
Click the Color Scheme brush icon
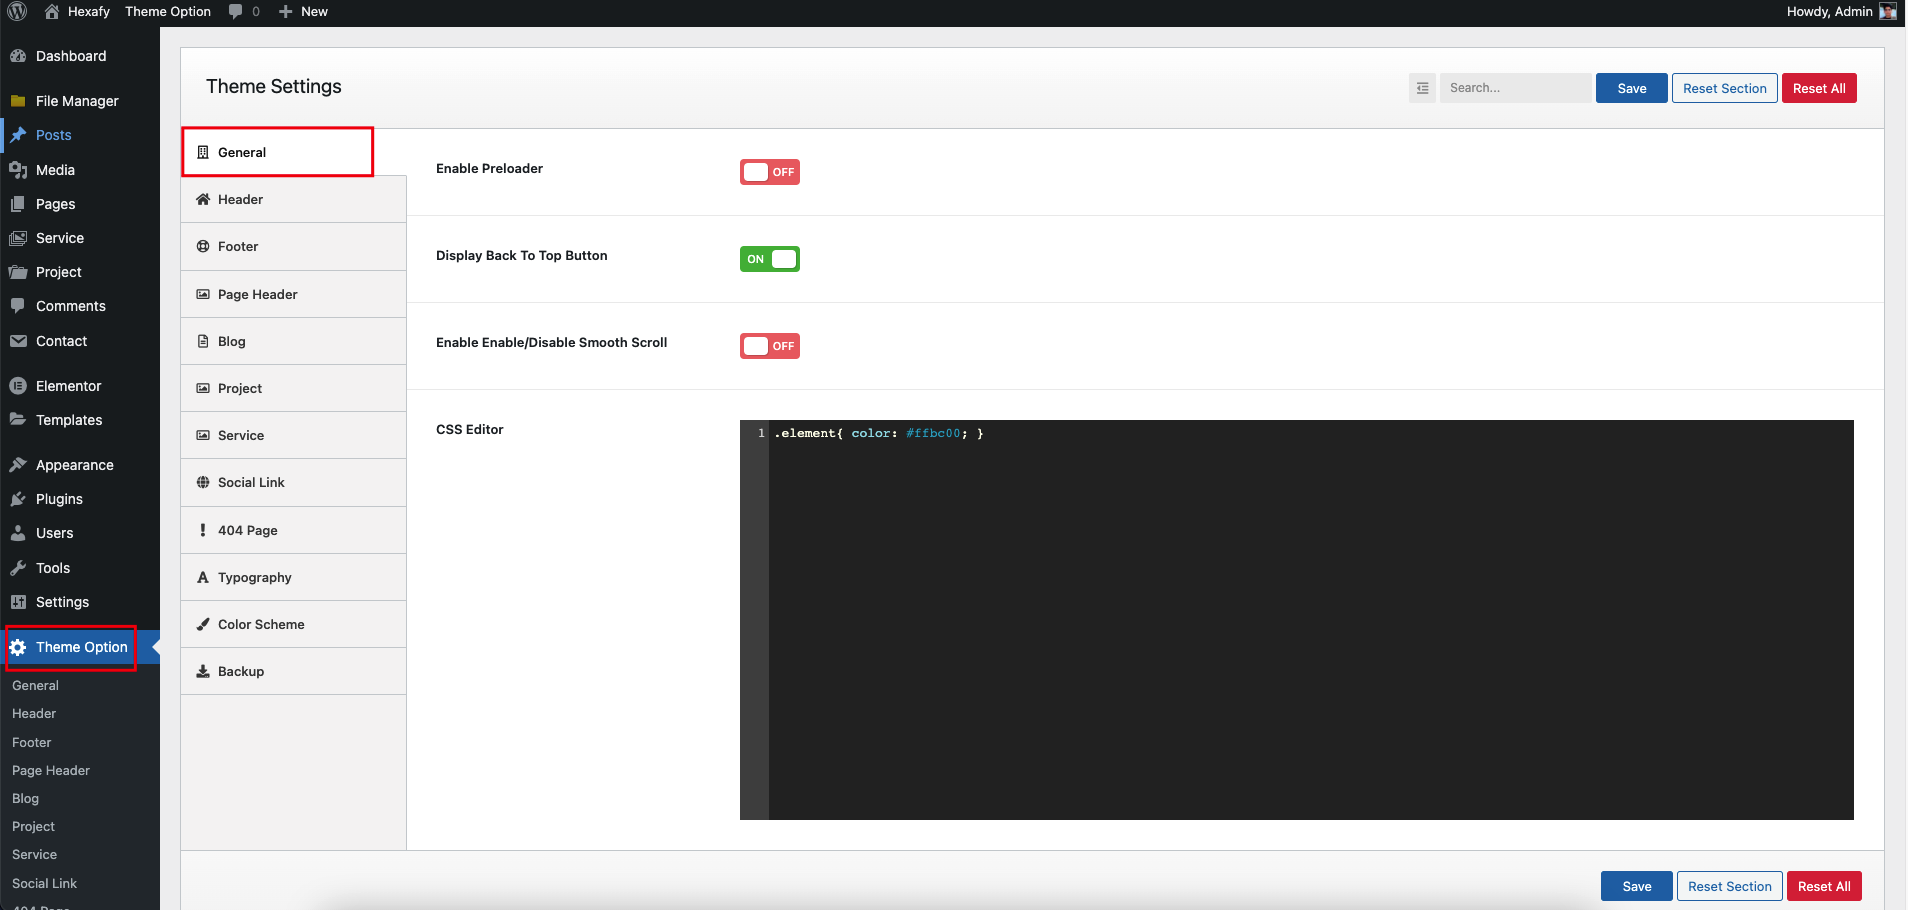tap(203, 624)
